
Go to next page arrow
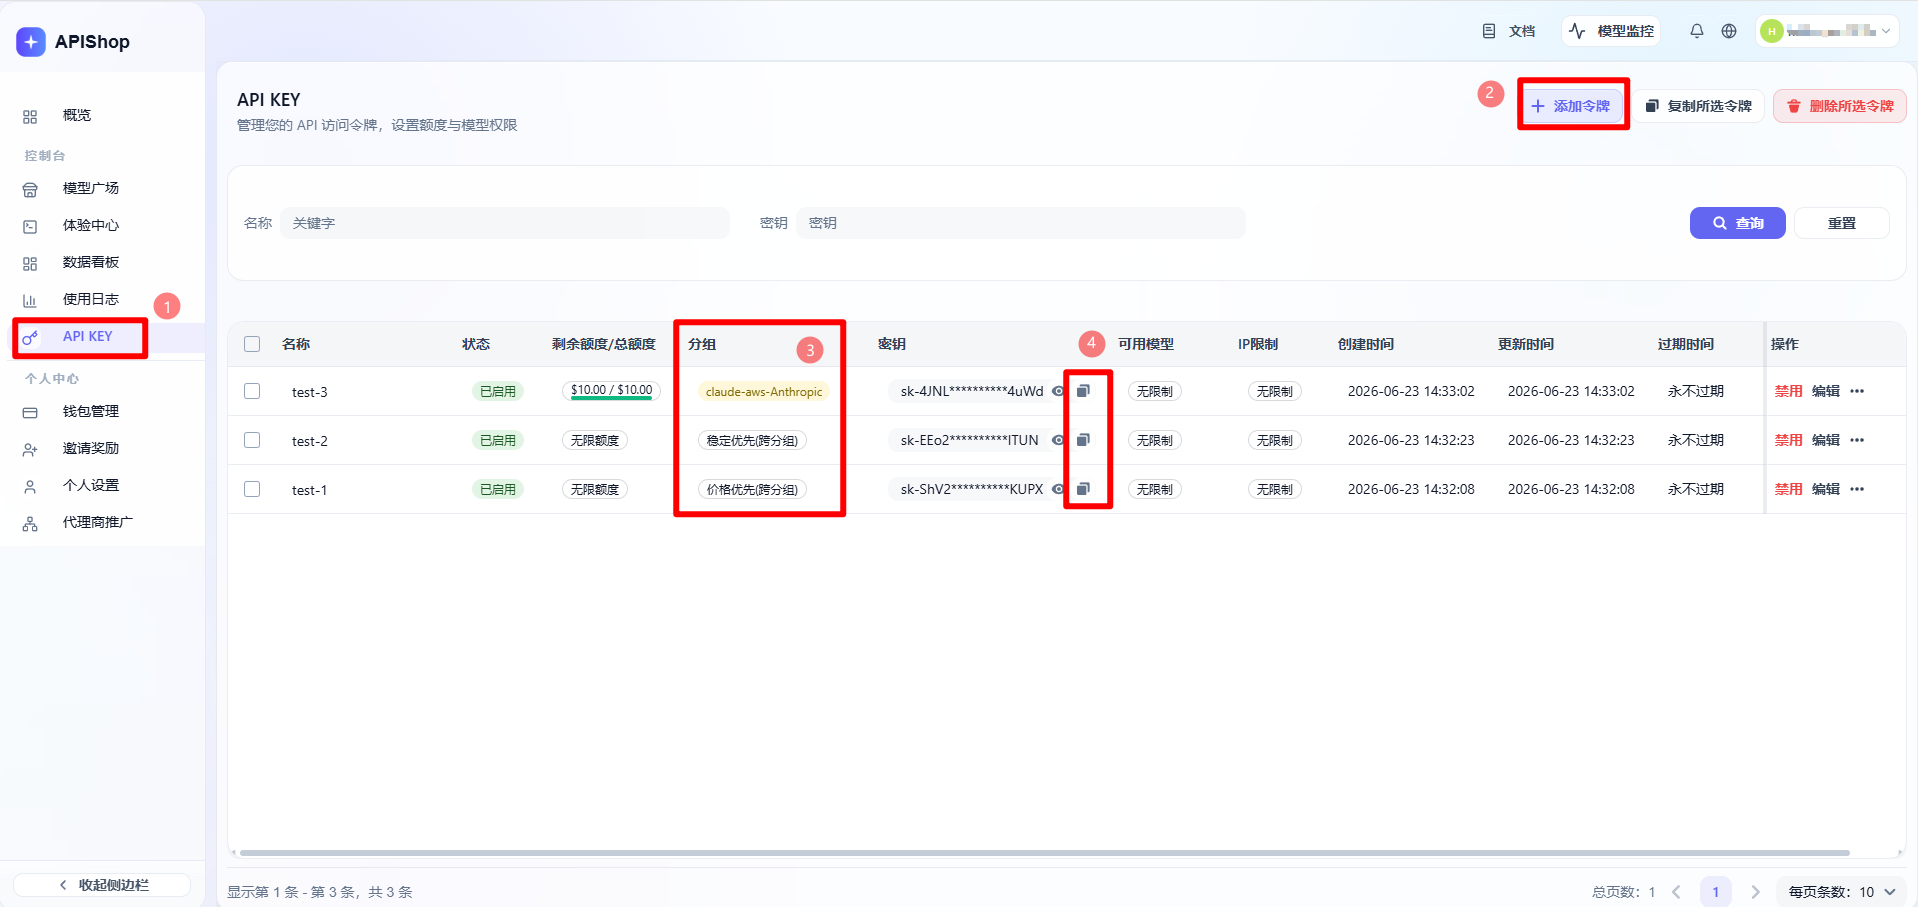click(x=1755, y=892)
